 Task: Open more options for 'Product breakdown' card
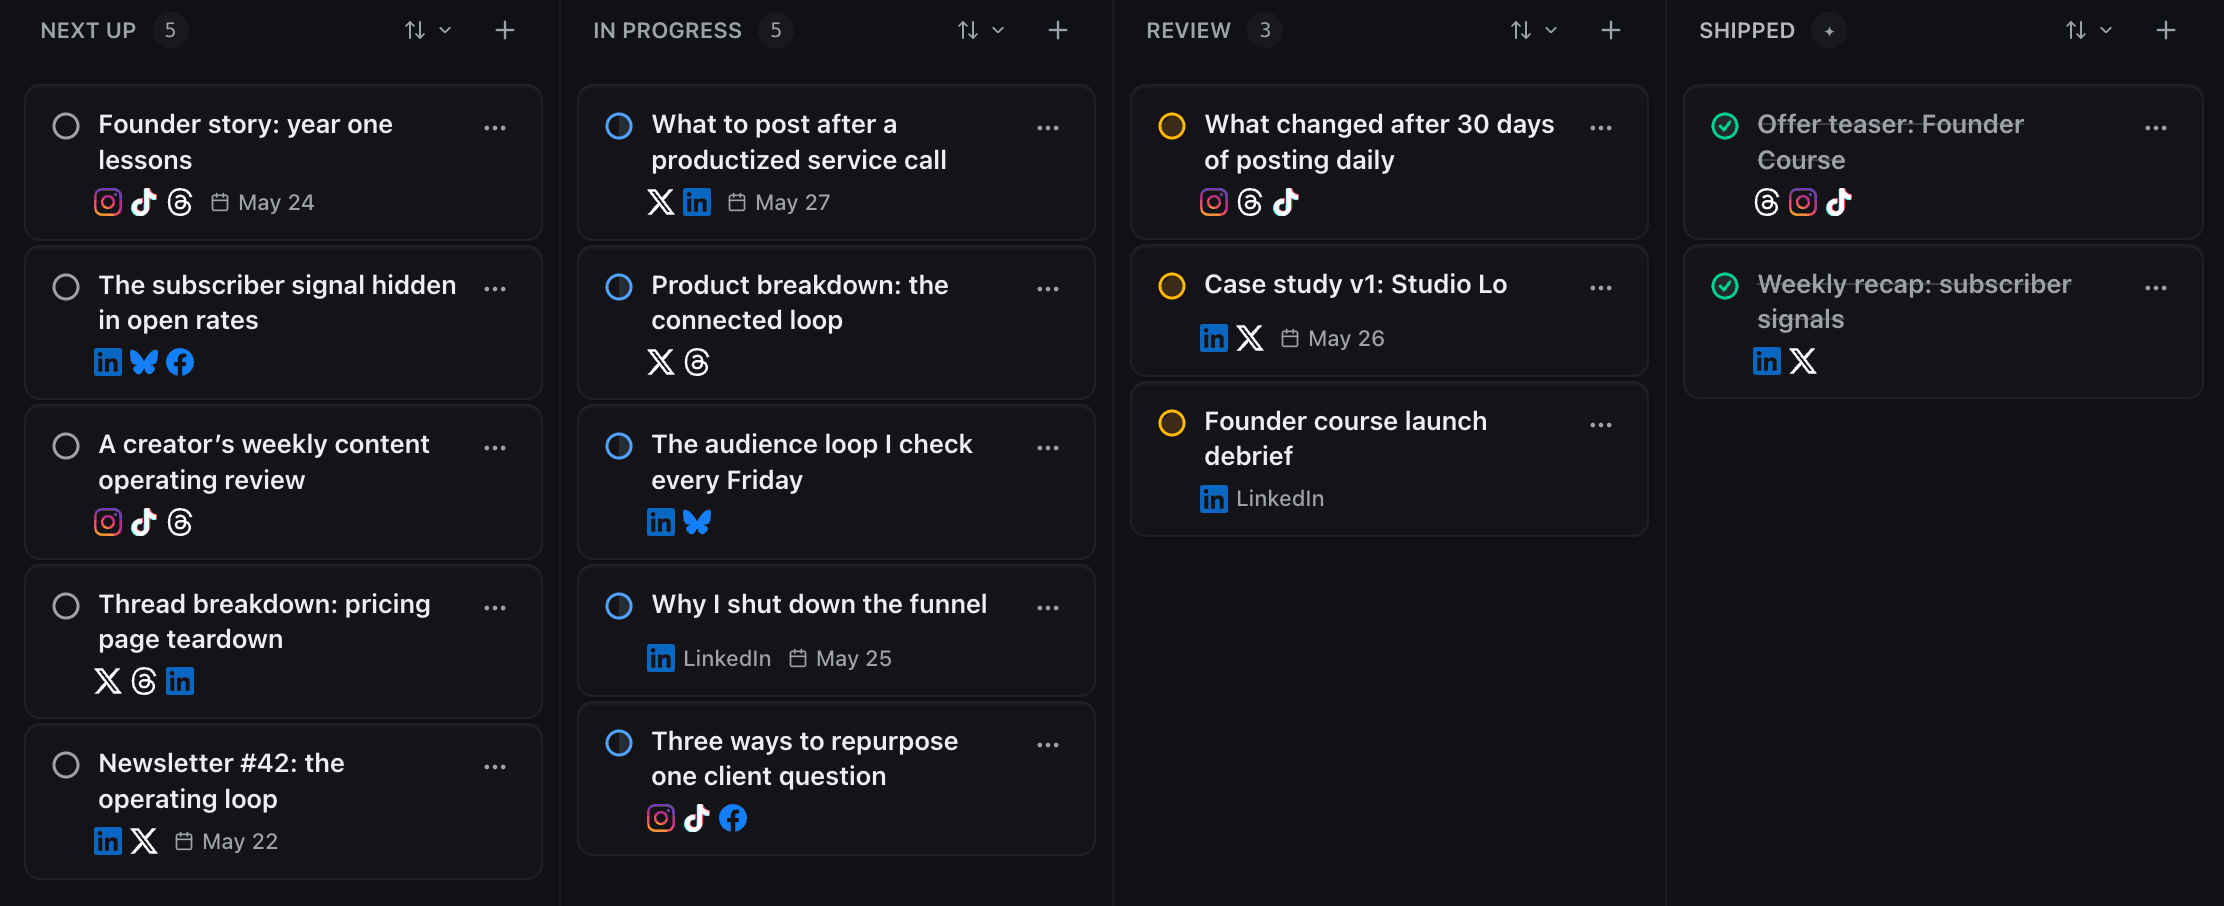pyautogui.click(x=1048, y=289)
